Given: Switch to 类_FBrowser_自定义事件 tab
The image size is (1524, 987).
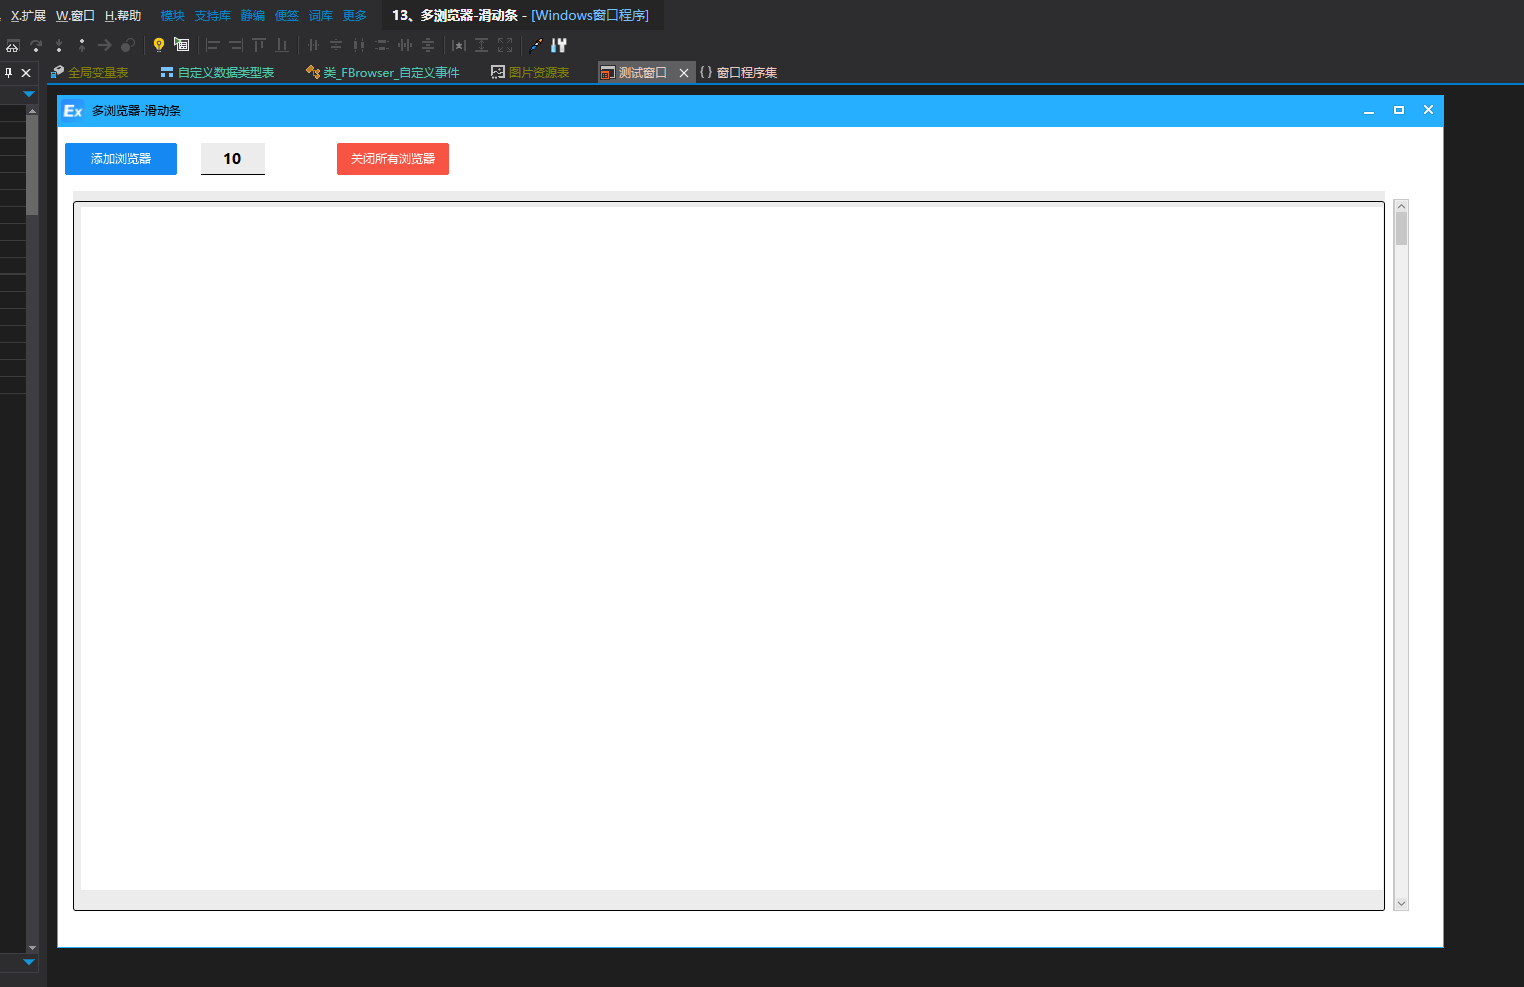Looking at the screenshot, I should click(383, 72).
